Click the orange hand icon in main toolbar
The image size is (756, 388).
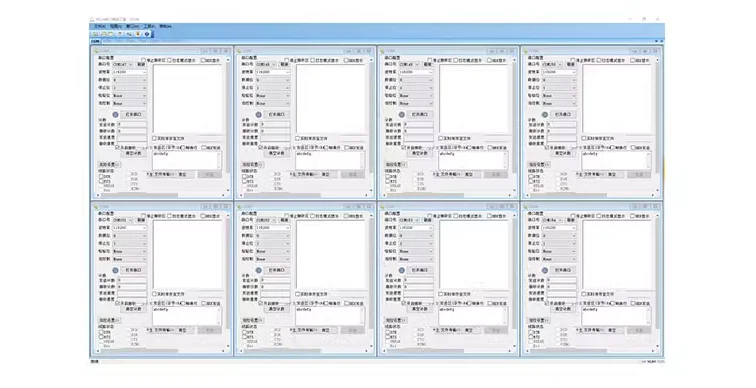pos(138,34)
